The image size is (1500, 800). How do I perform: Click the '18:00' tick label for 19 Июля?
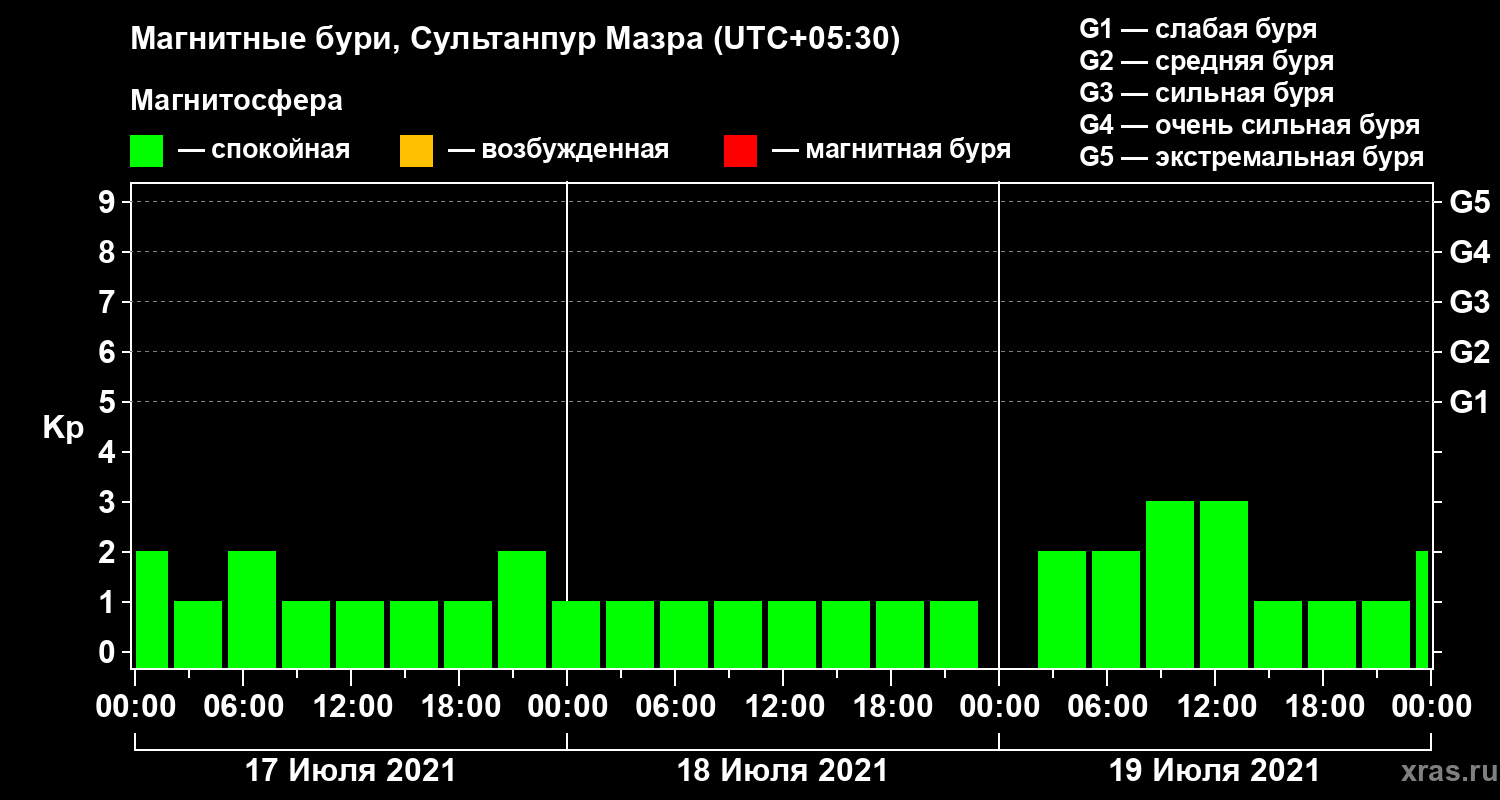1323,707
